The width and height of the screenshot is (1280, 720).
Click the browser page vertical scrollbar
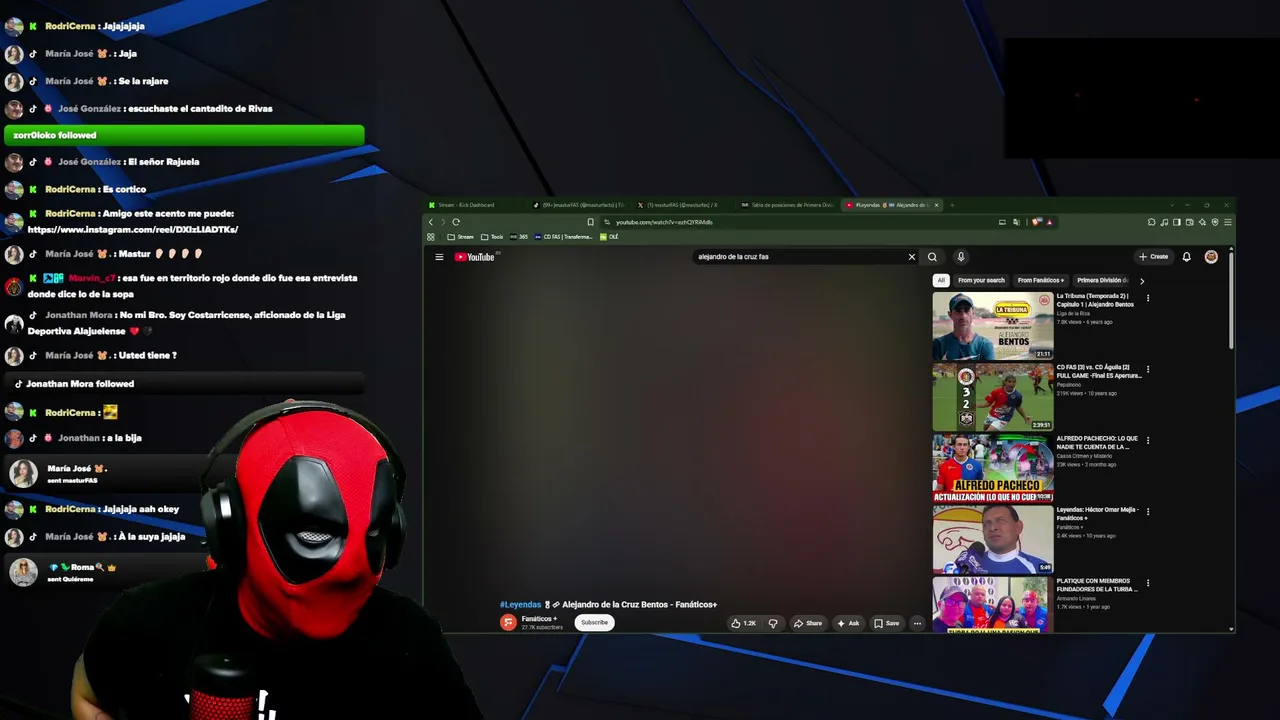[x=1231, y=300]
